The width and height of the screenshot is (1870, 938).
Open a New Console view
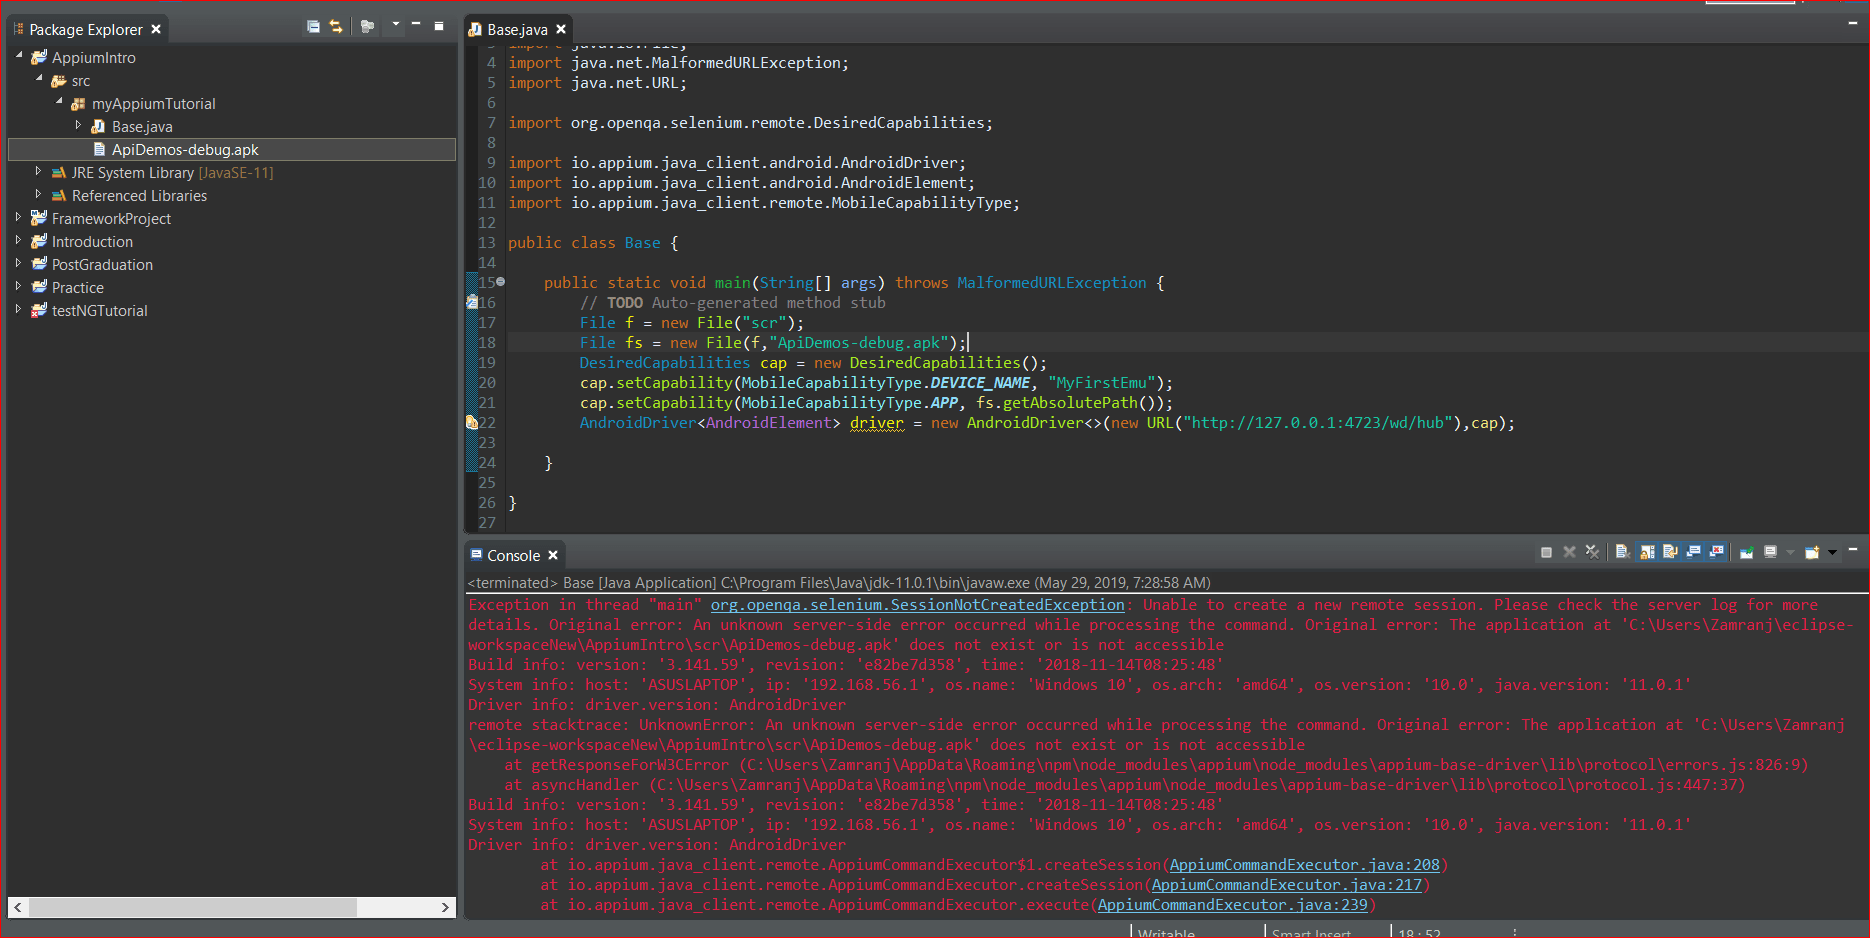[x=1811, y=551]
